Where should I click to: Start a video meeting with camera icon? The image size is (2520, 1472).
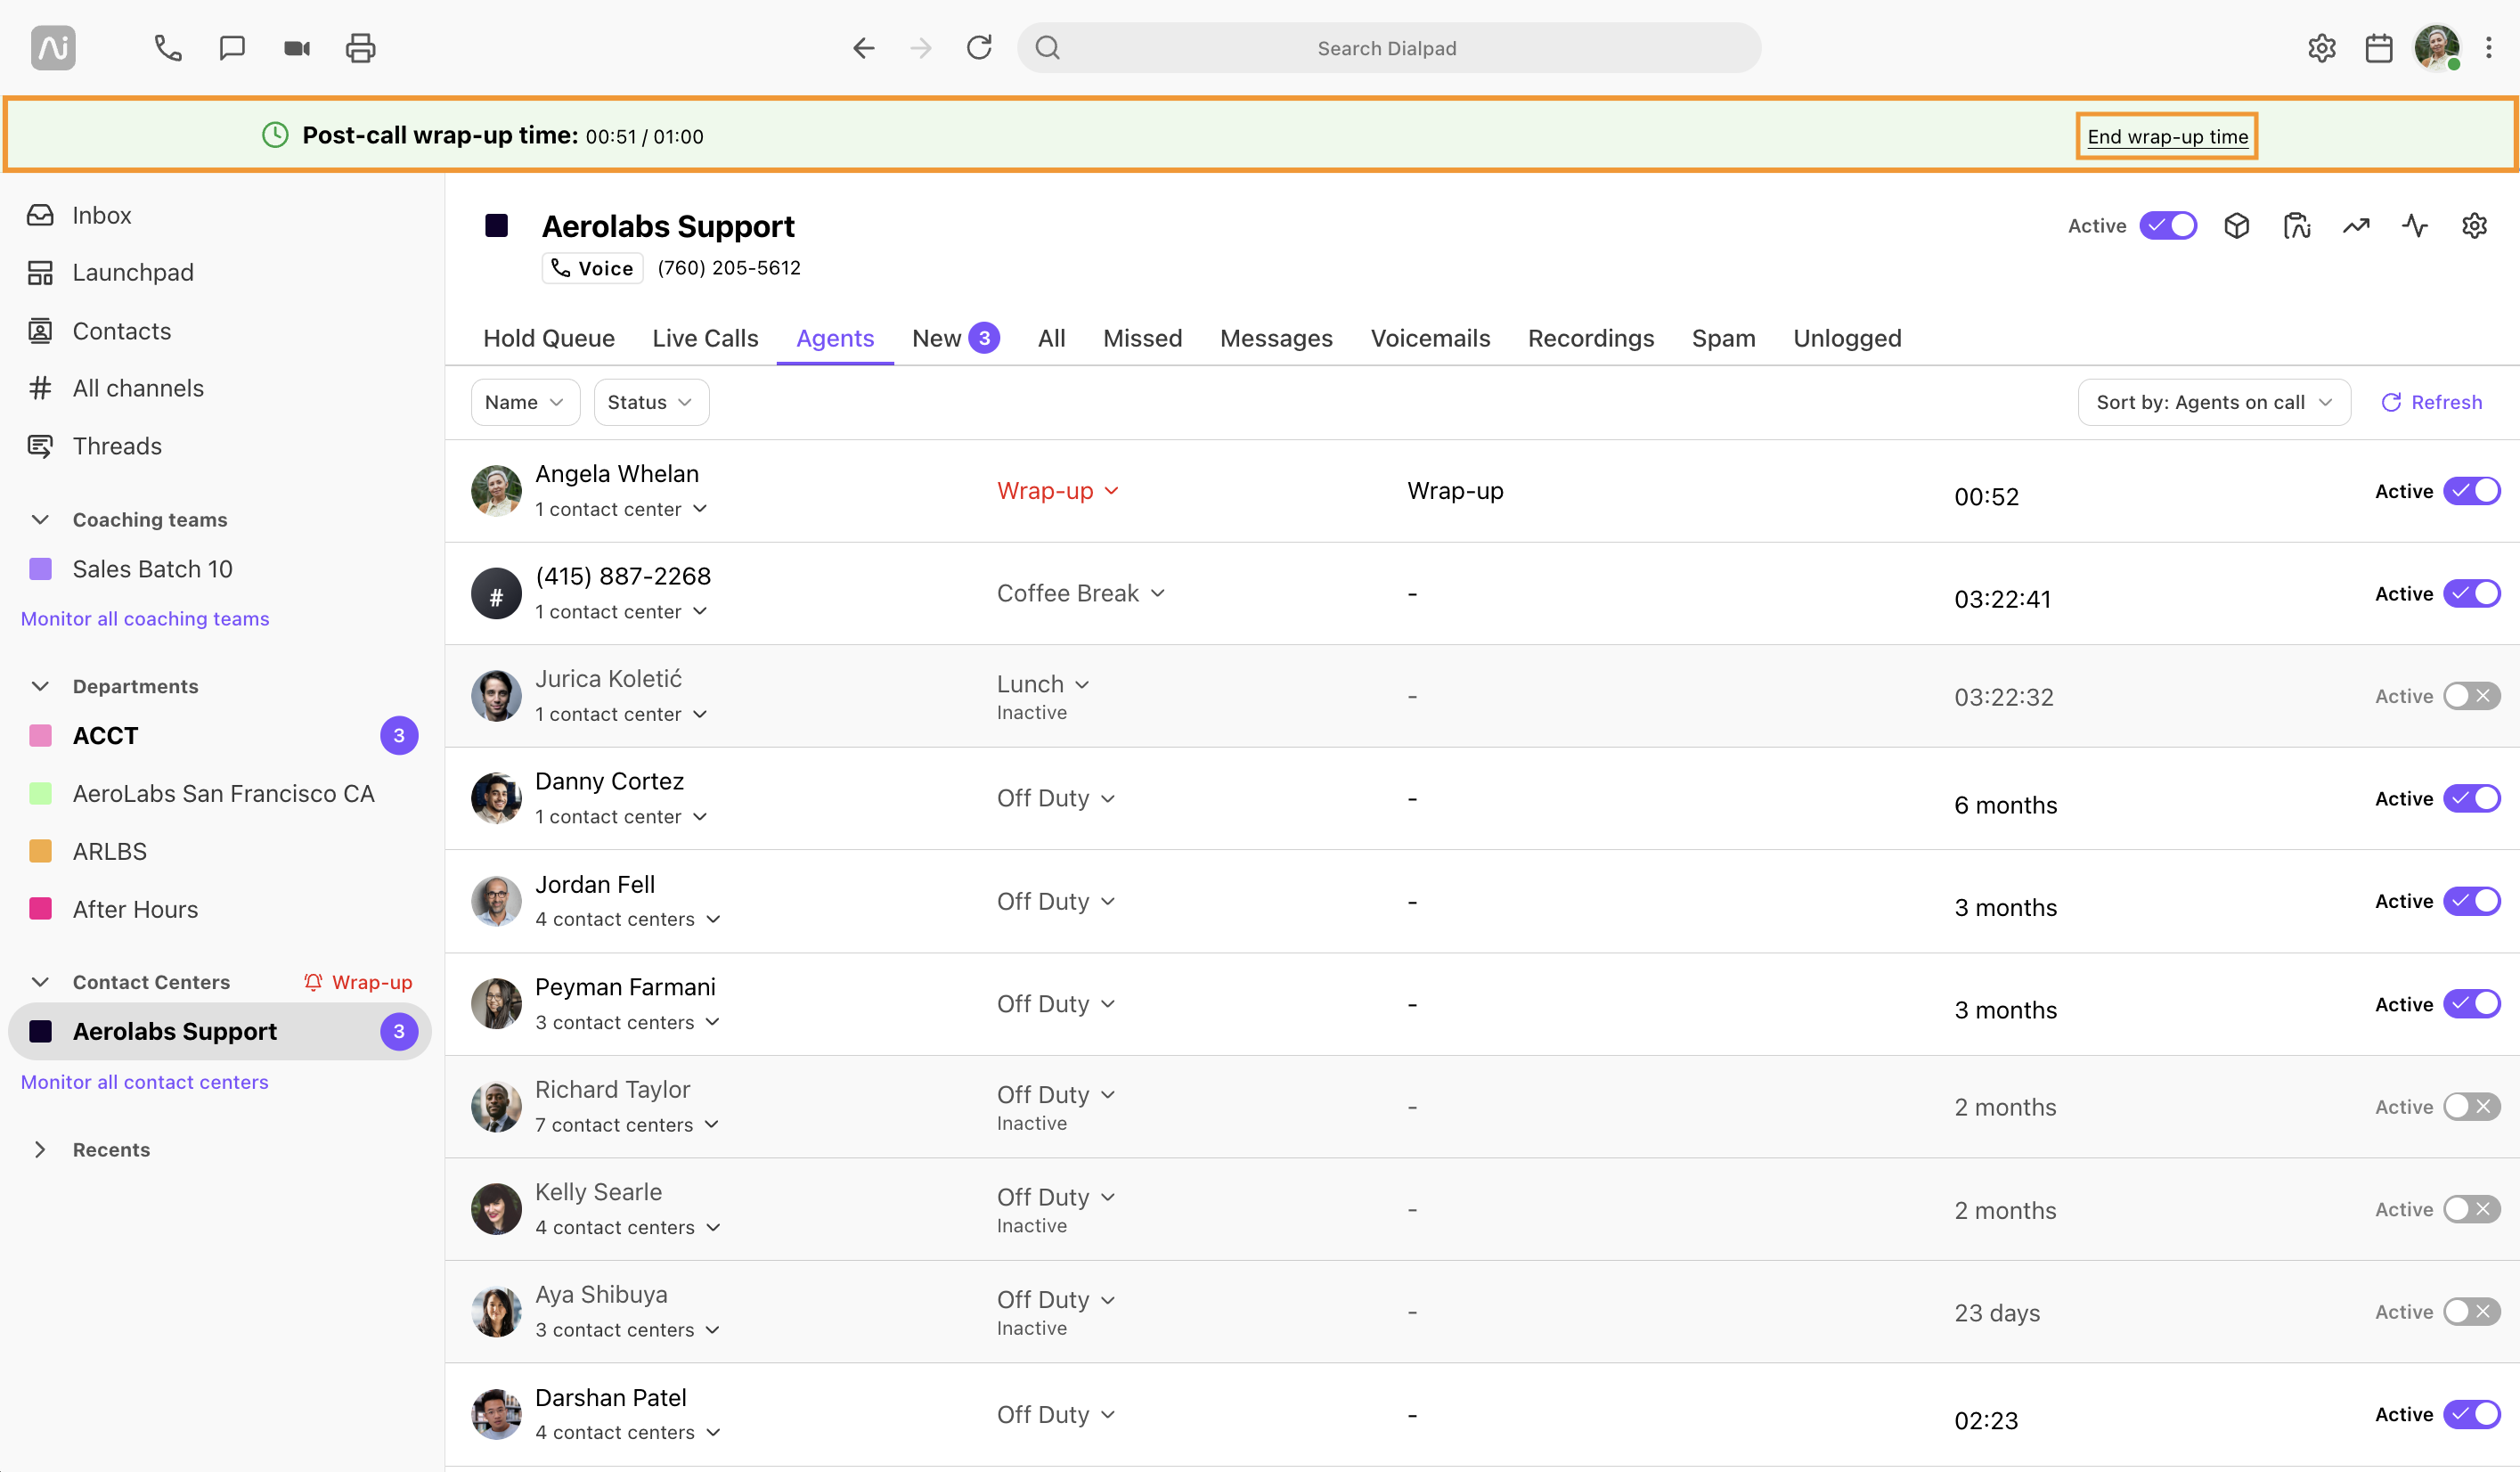297,48
